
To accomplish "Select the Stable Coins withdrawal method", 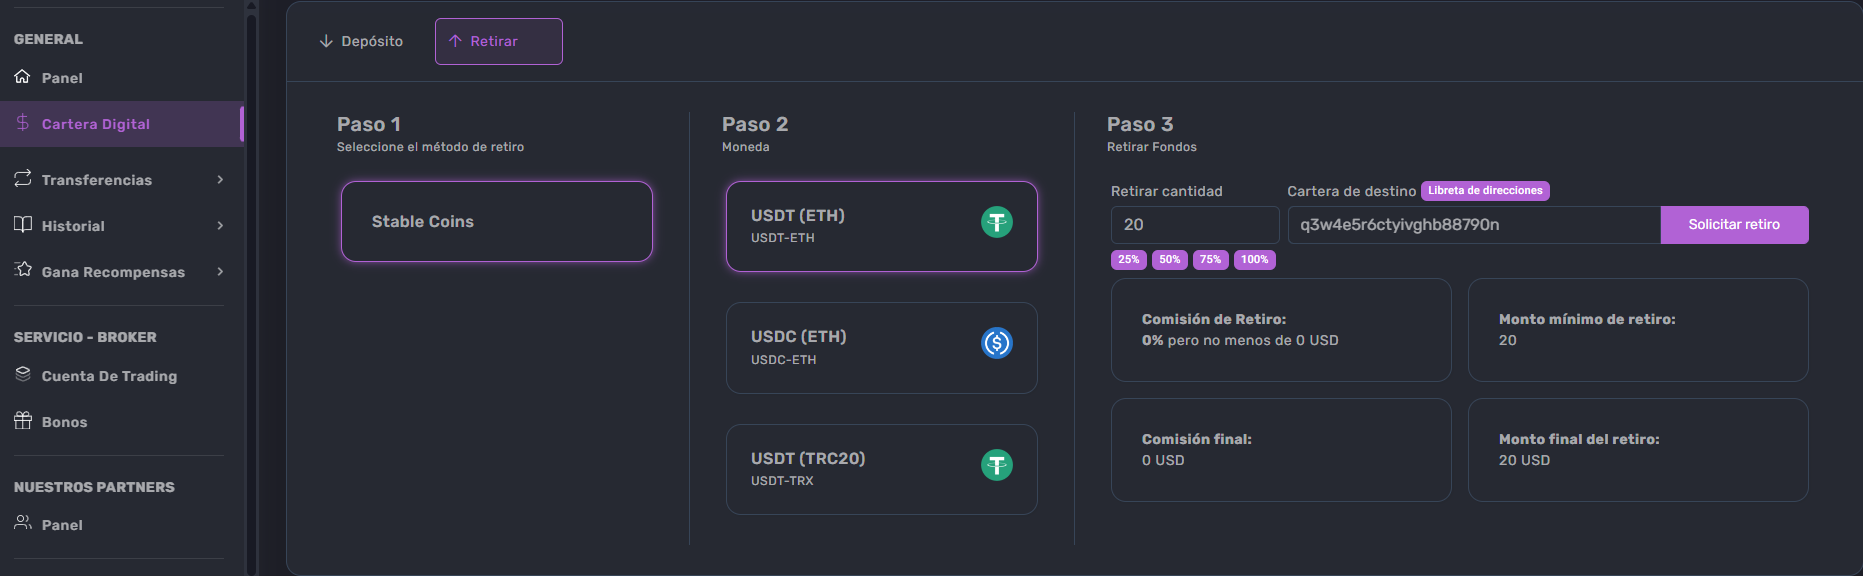I will (x=497, y=221).
